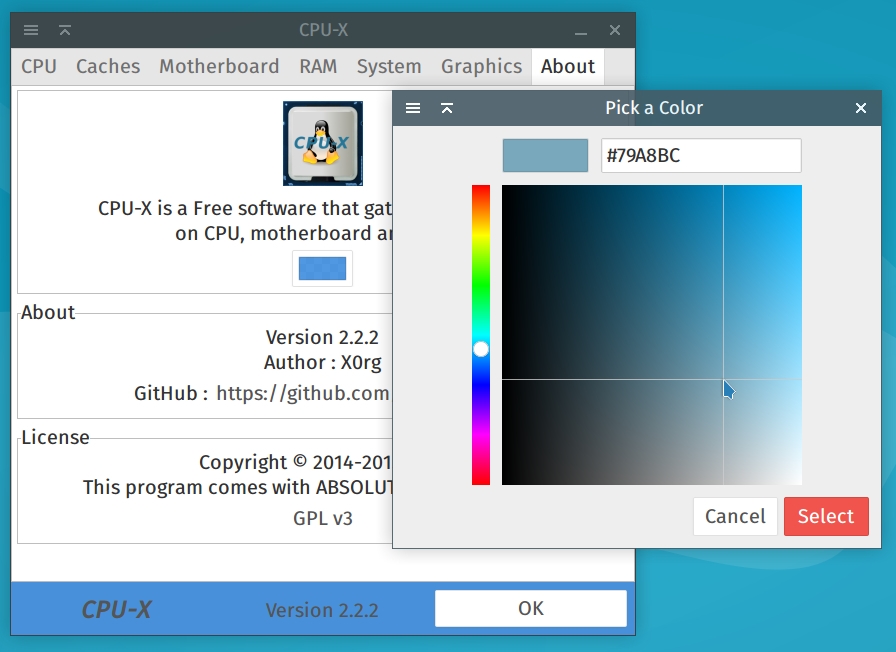Close the CPU-X window
Viewport: 896px width, 652px height.
point(615,30)
